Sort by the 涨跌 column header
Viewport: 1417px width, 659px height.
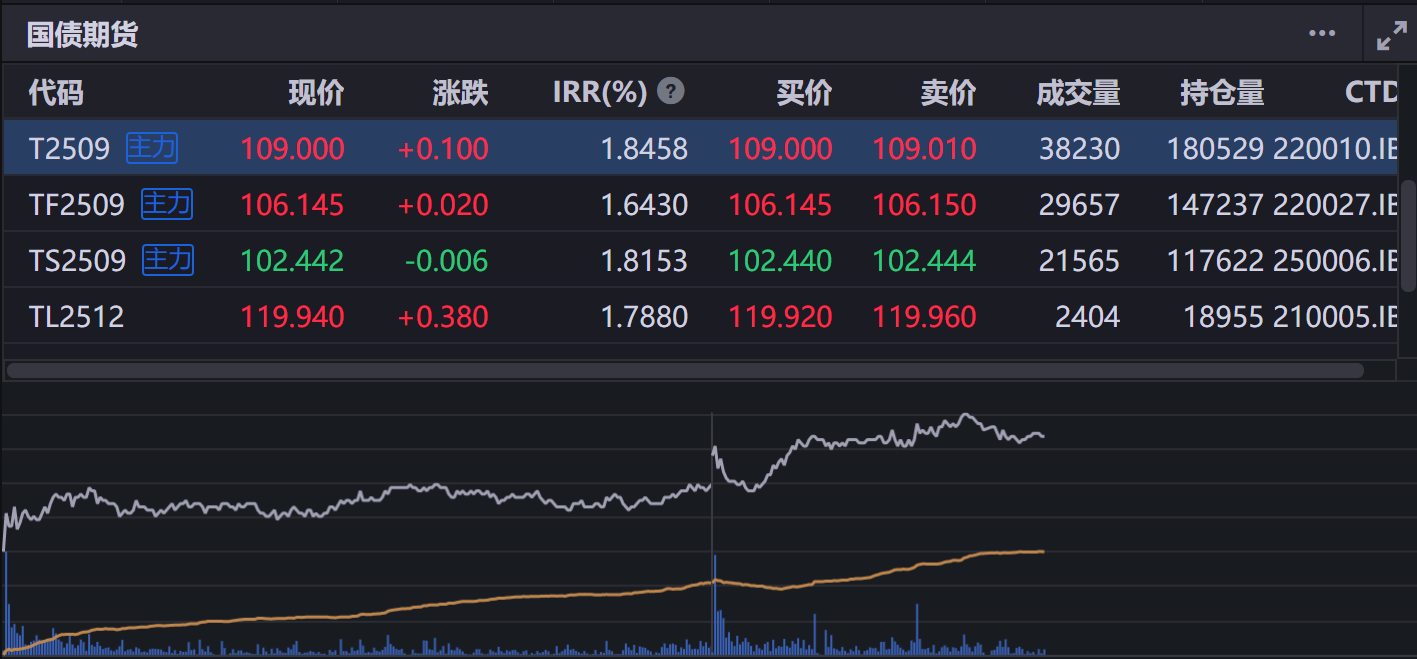pyautogui.click(x=461, y=93)
